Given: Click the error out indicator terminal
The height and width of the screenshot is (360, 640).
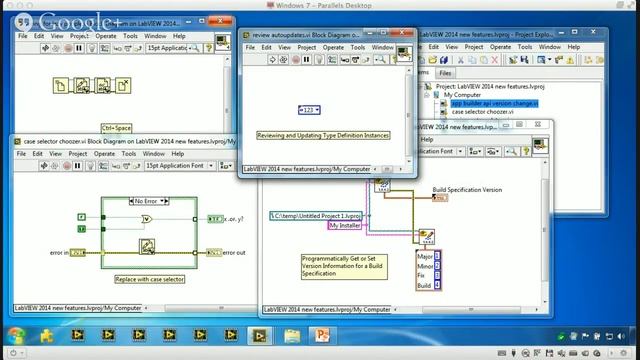Looking at the screenshot, I should (x=214, y=253).
